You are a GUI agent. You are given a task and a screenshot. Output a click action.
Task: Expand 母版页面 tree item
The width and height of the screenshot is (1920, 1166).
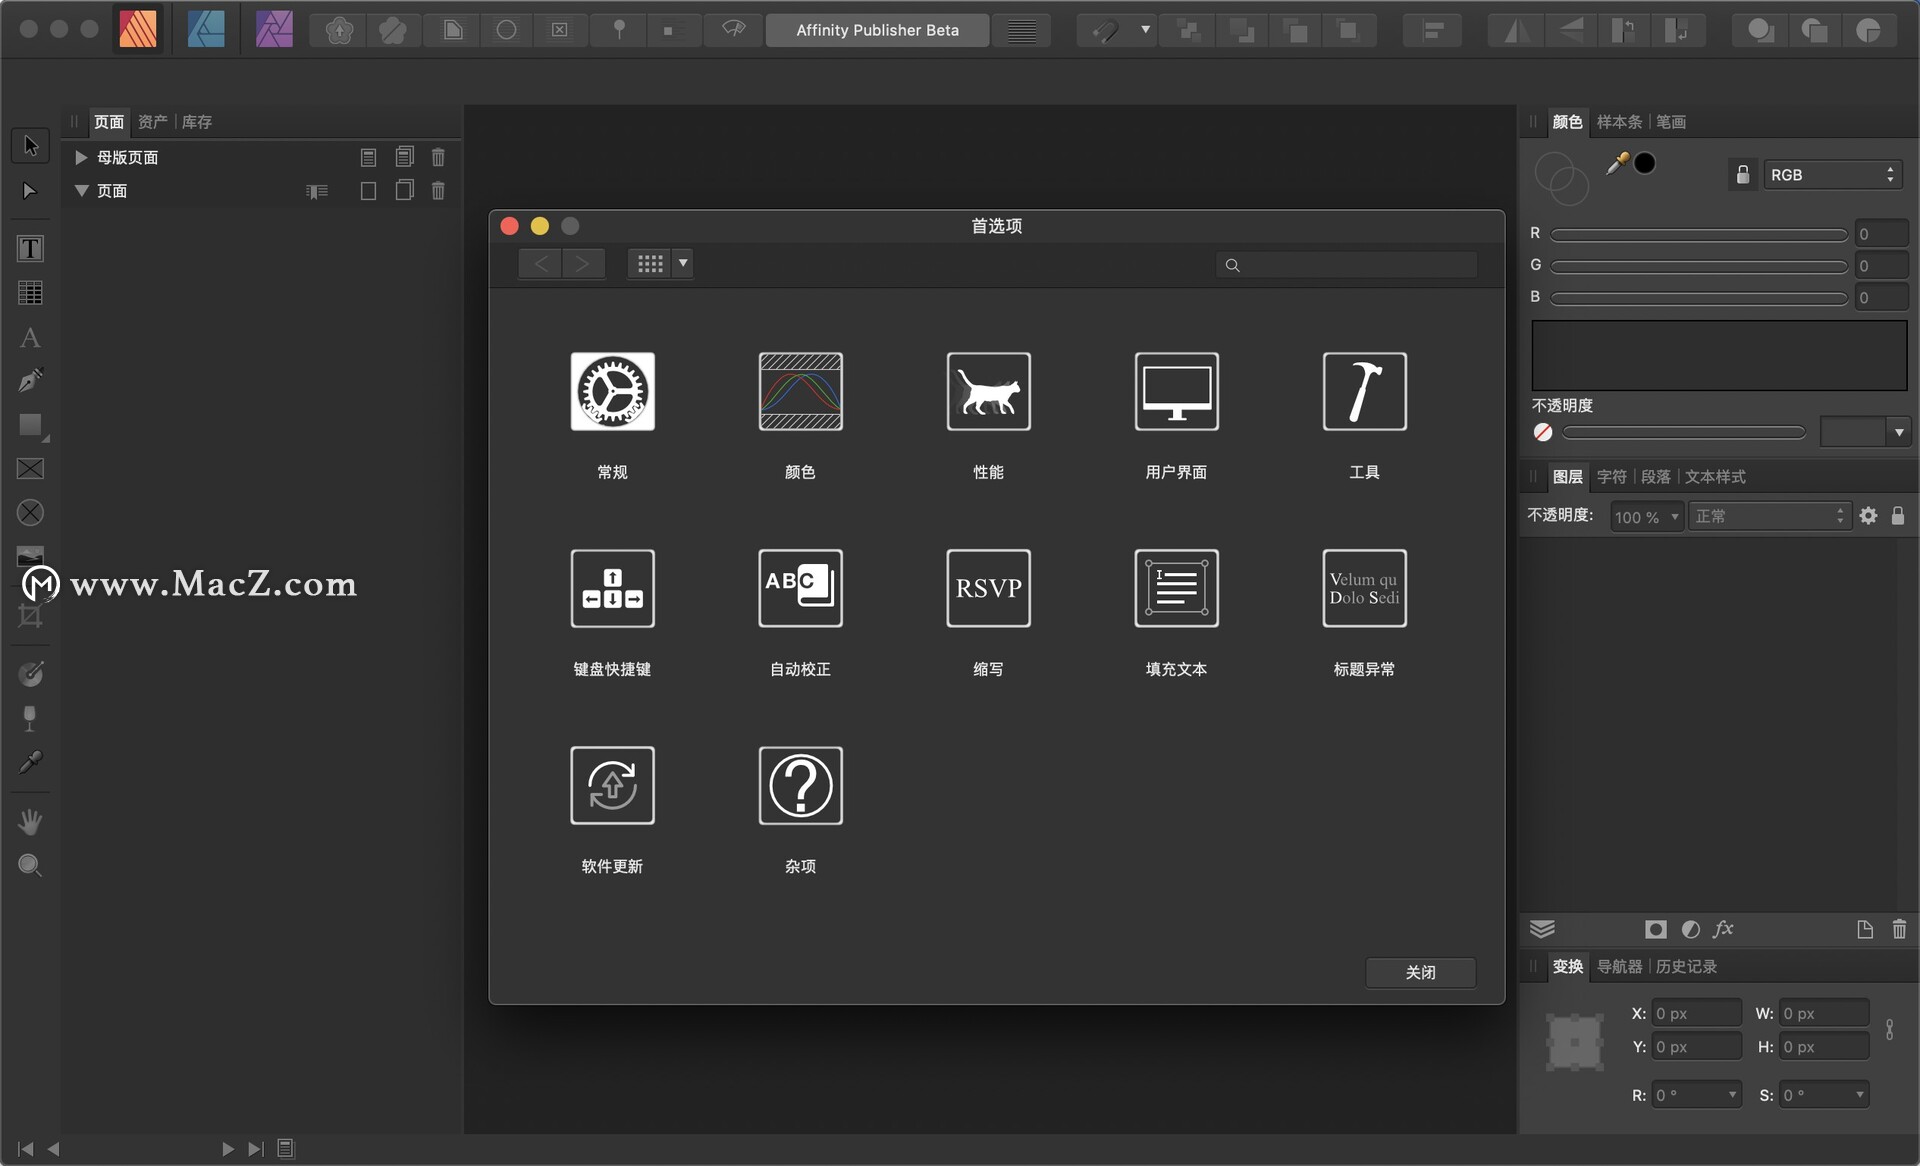80,158
